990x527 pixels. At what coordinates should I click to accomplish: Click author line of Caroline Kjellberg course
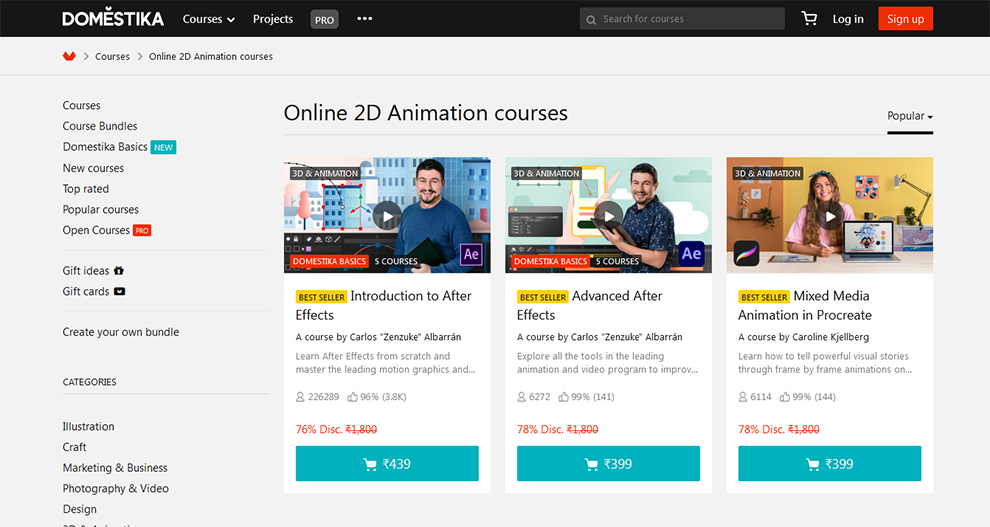(804, 337)
